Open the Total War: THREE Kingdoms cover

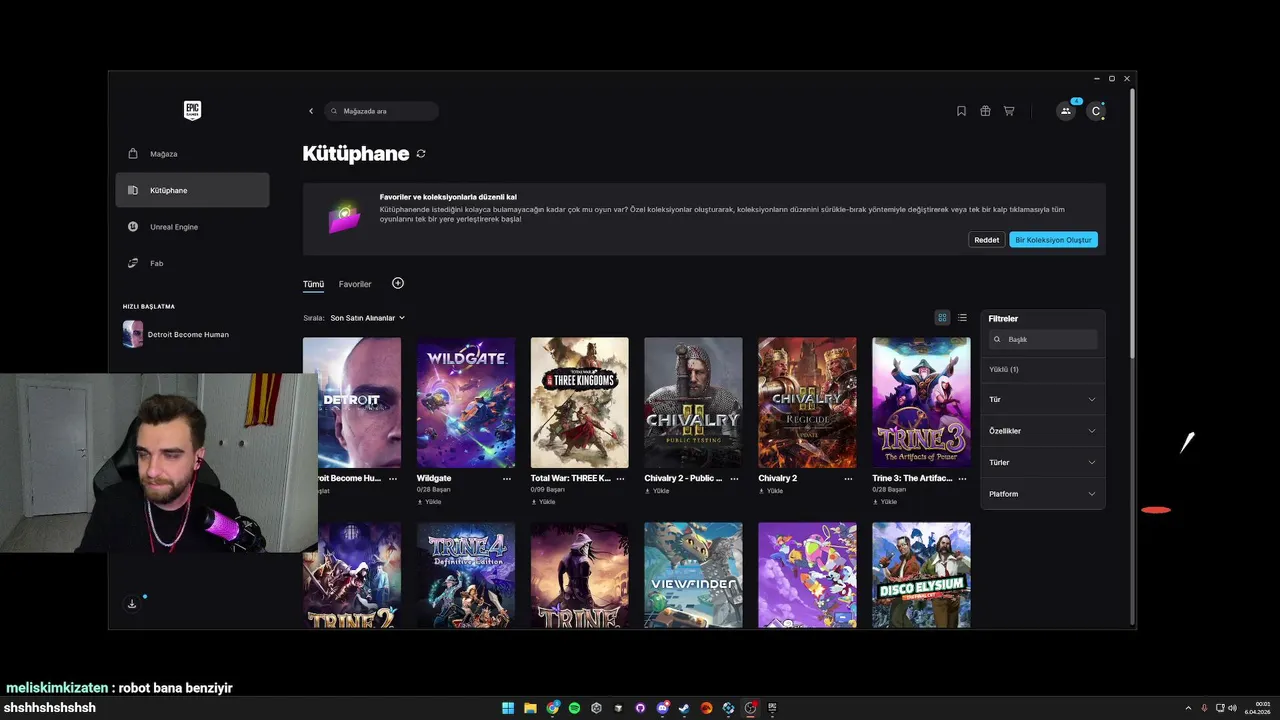click(580, 402)
